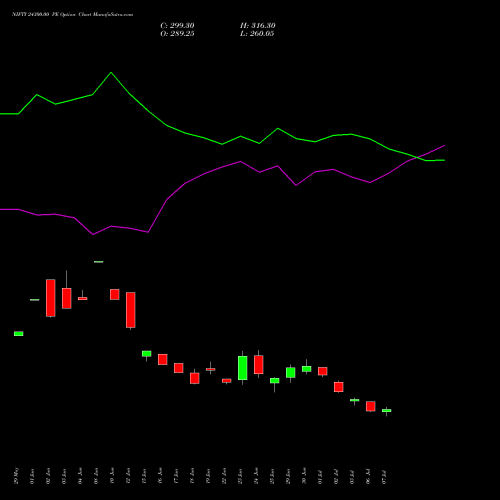Click the tall green candle above 23 Jun

[243, 368]
